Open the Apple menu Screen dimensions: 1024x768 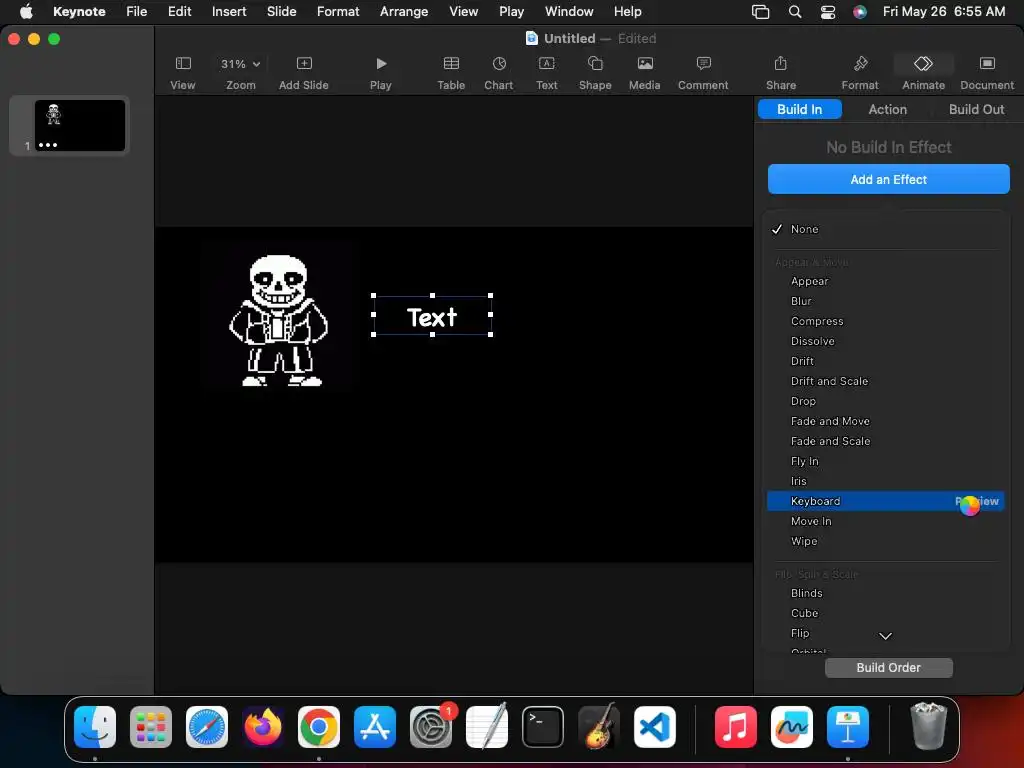(26, 12)
